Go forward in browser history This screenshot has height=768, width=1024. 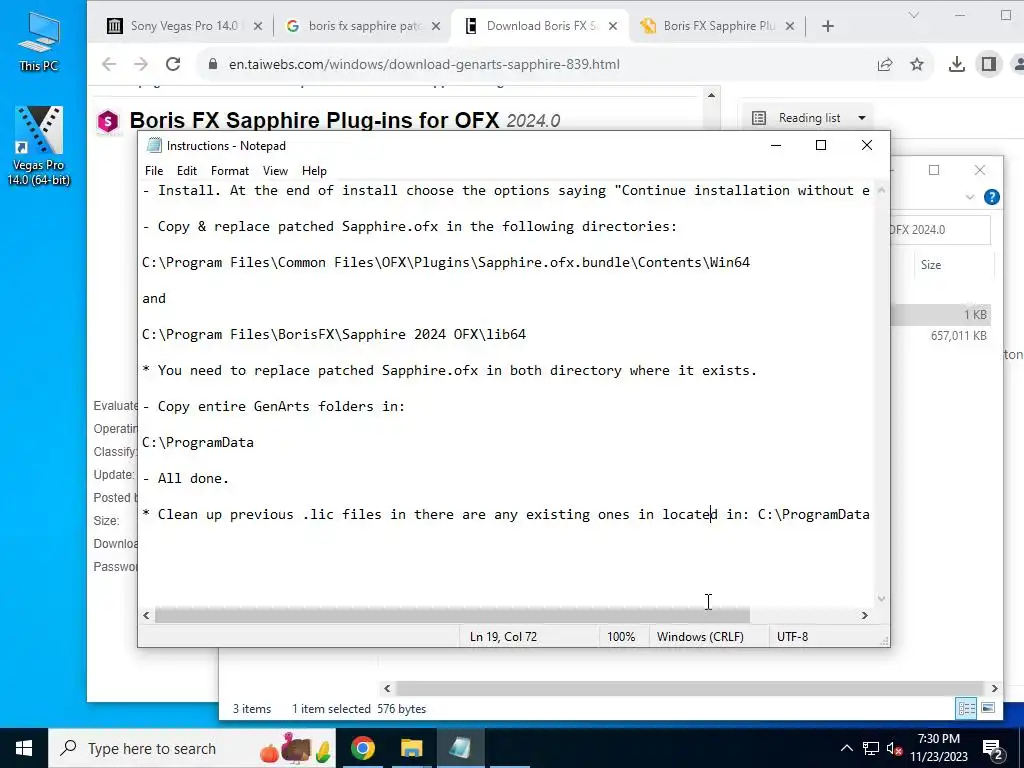[140, 64]
